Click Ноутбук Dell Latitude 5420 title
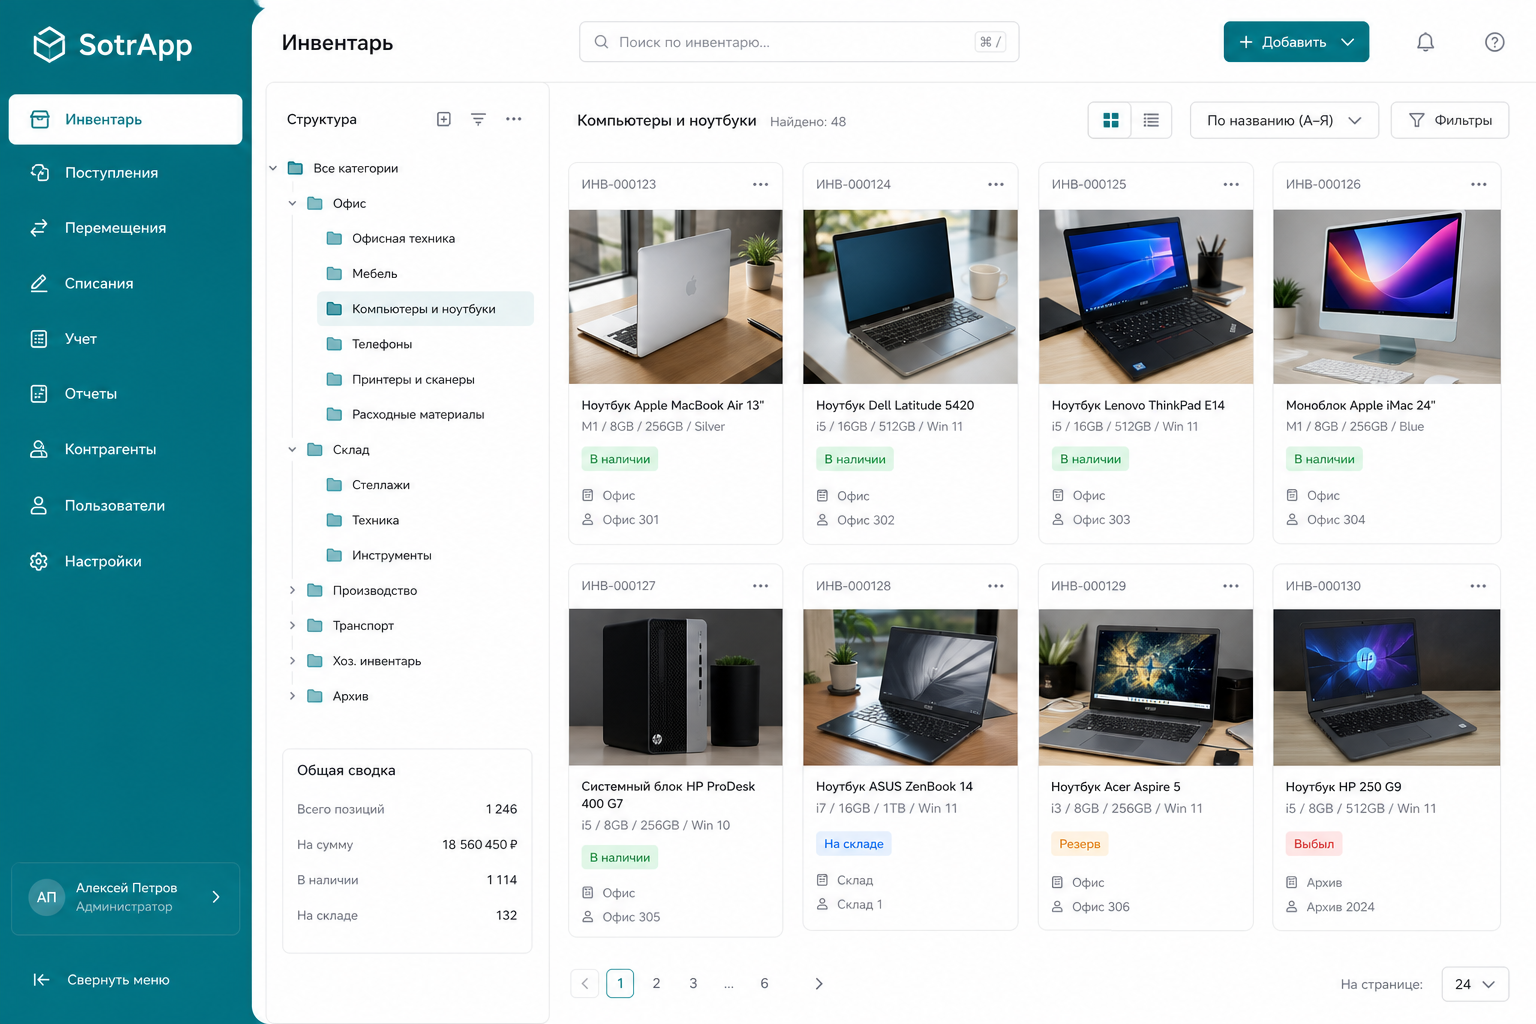Image resolution: width=1536 pixels, height=1024 pixels. click(895, 405)
